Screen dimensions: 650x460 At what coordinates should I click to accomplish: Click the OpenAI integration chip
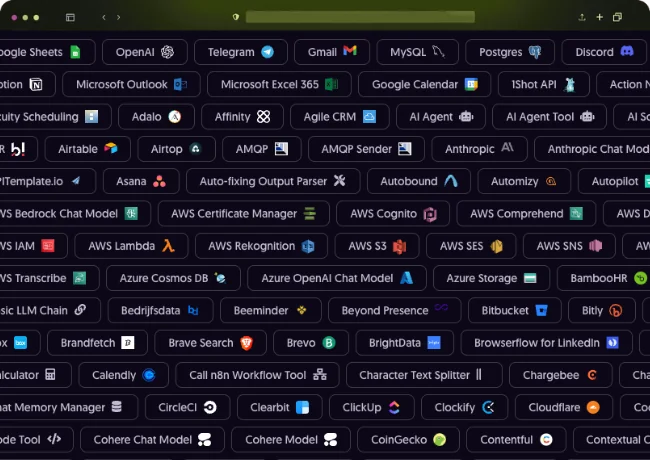(x=144, y=52)
